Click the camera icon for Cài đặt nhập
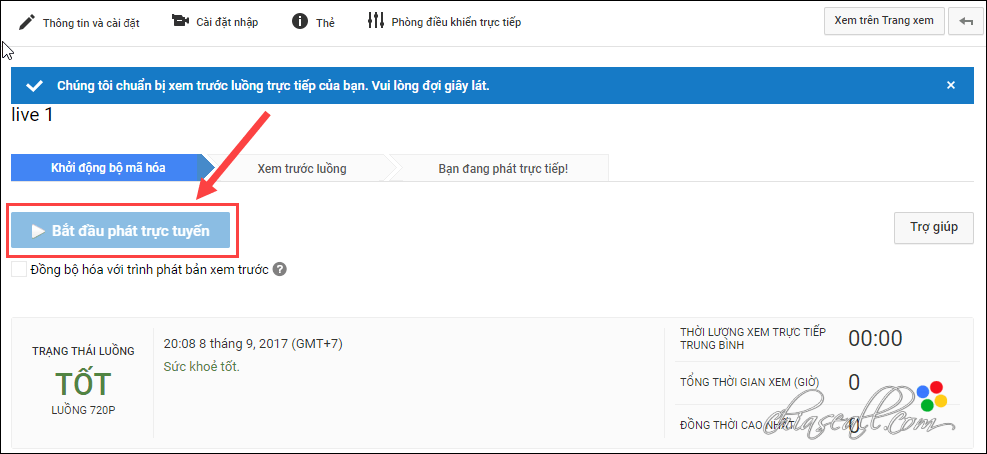The width and height of the screenshot is (987, 454). (x=180, y=21)
